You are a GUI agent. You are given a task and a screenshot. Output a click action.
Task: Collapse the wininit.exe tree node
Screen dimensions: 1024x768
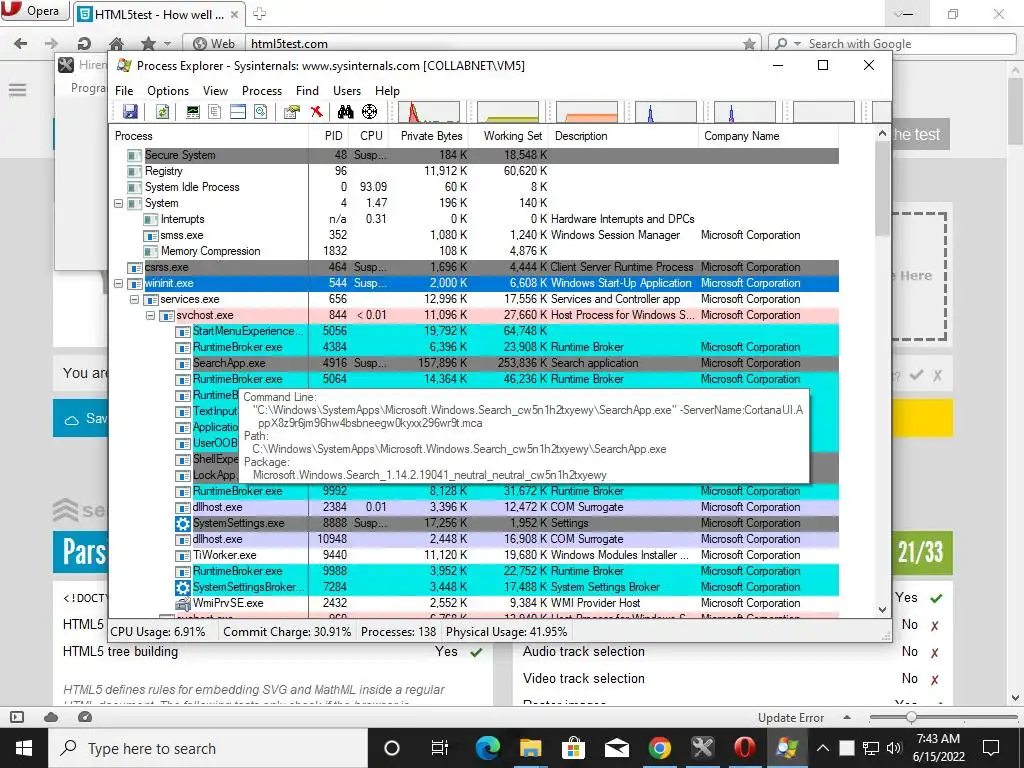(x=118, y=283)
